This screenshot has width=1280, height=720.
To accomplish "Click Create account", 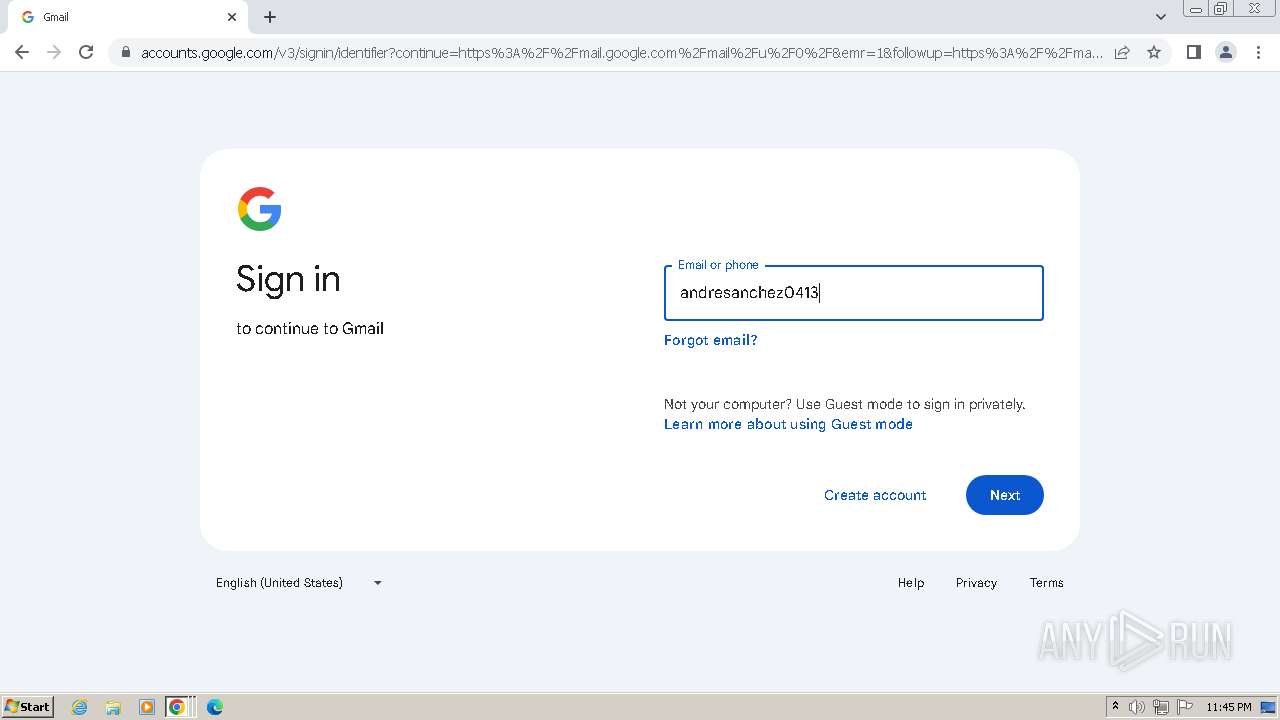I will click(875, 495).
